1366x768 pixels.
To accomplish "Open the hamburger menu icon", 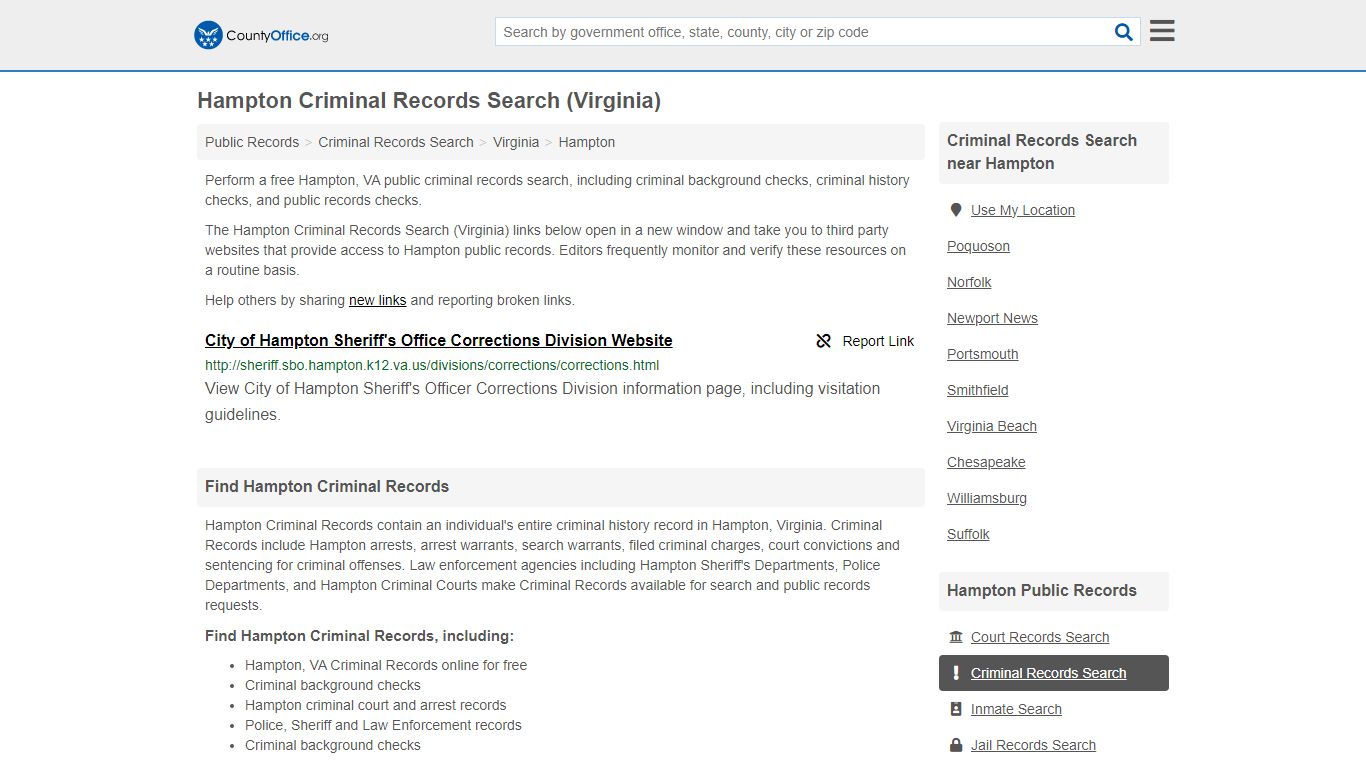I will 1162,31.
